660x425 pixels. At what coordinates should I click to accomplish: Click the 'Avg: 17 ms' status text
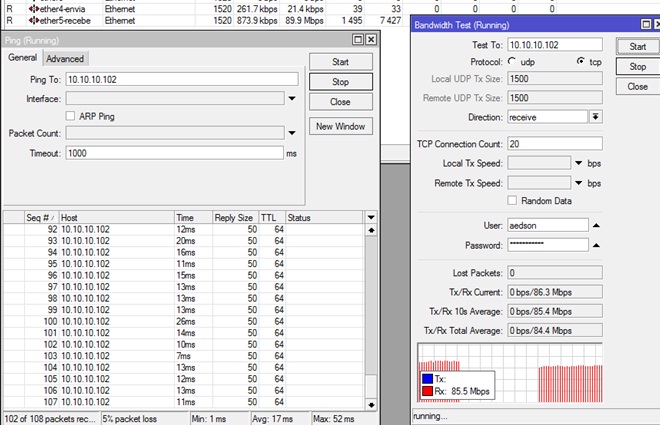(272, 419)
